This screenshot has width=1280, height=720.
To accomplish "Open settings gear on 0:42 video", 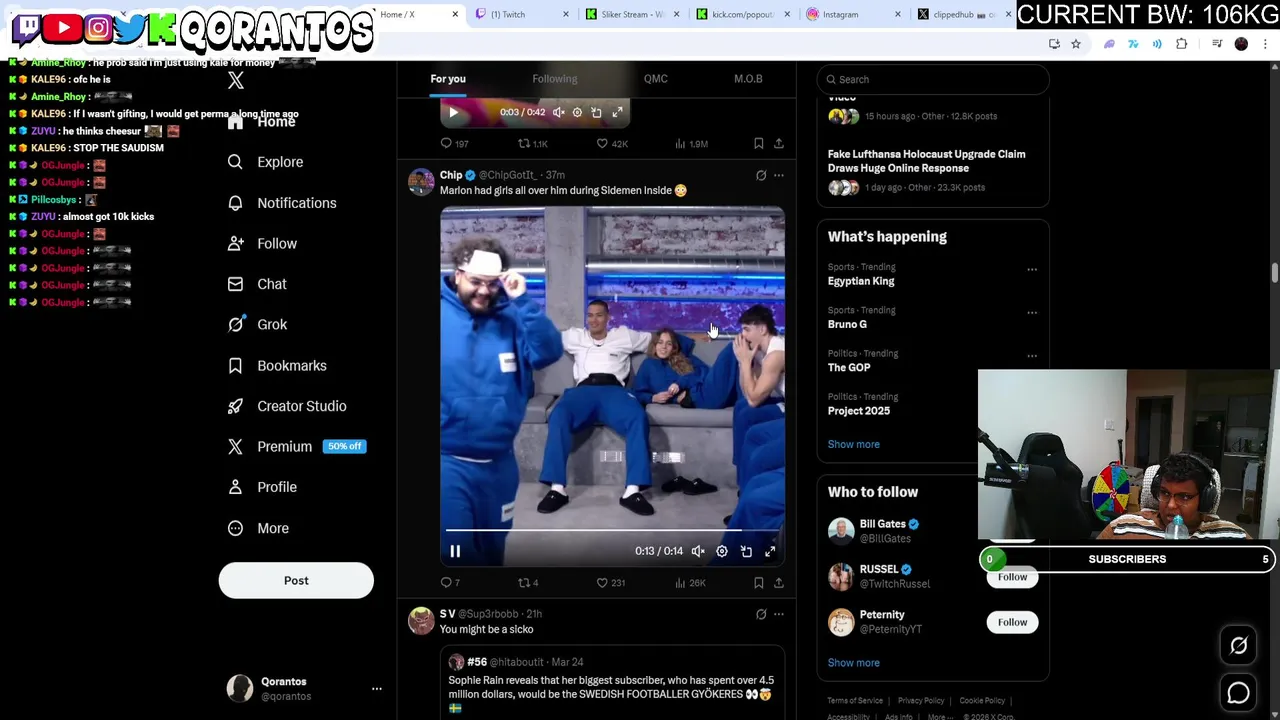I will [577, 113].
